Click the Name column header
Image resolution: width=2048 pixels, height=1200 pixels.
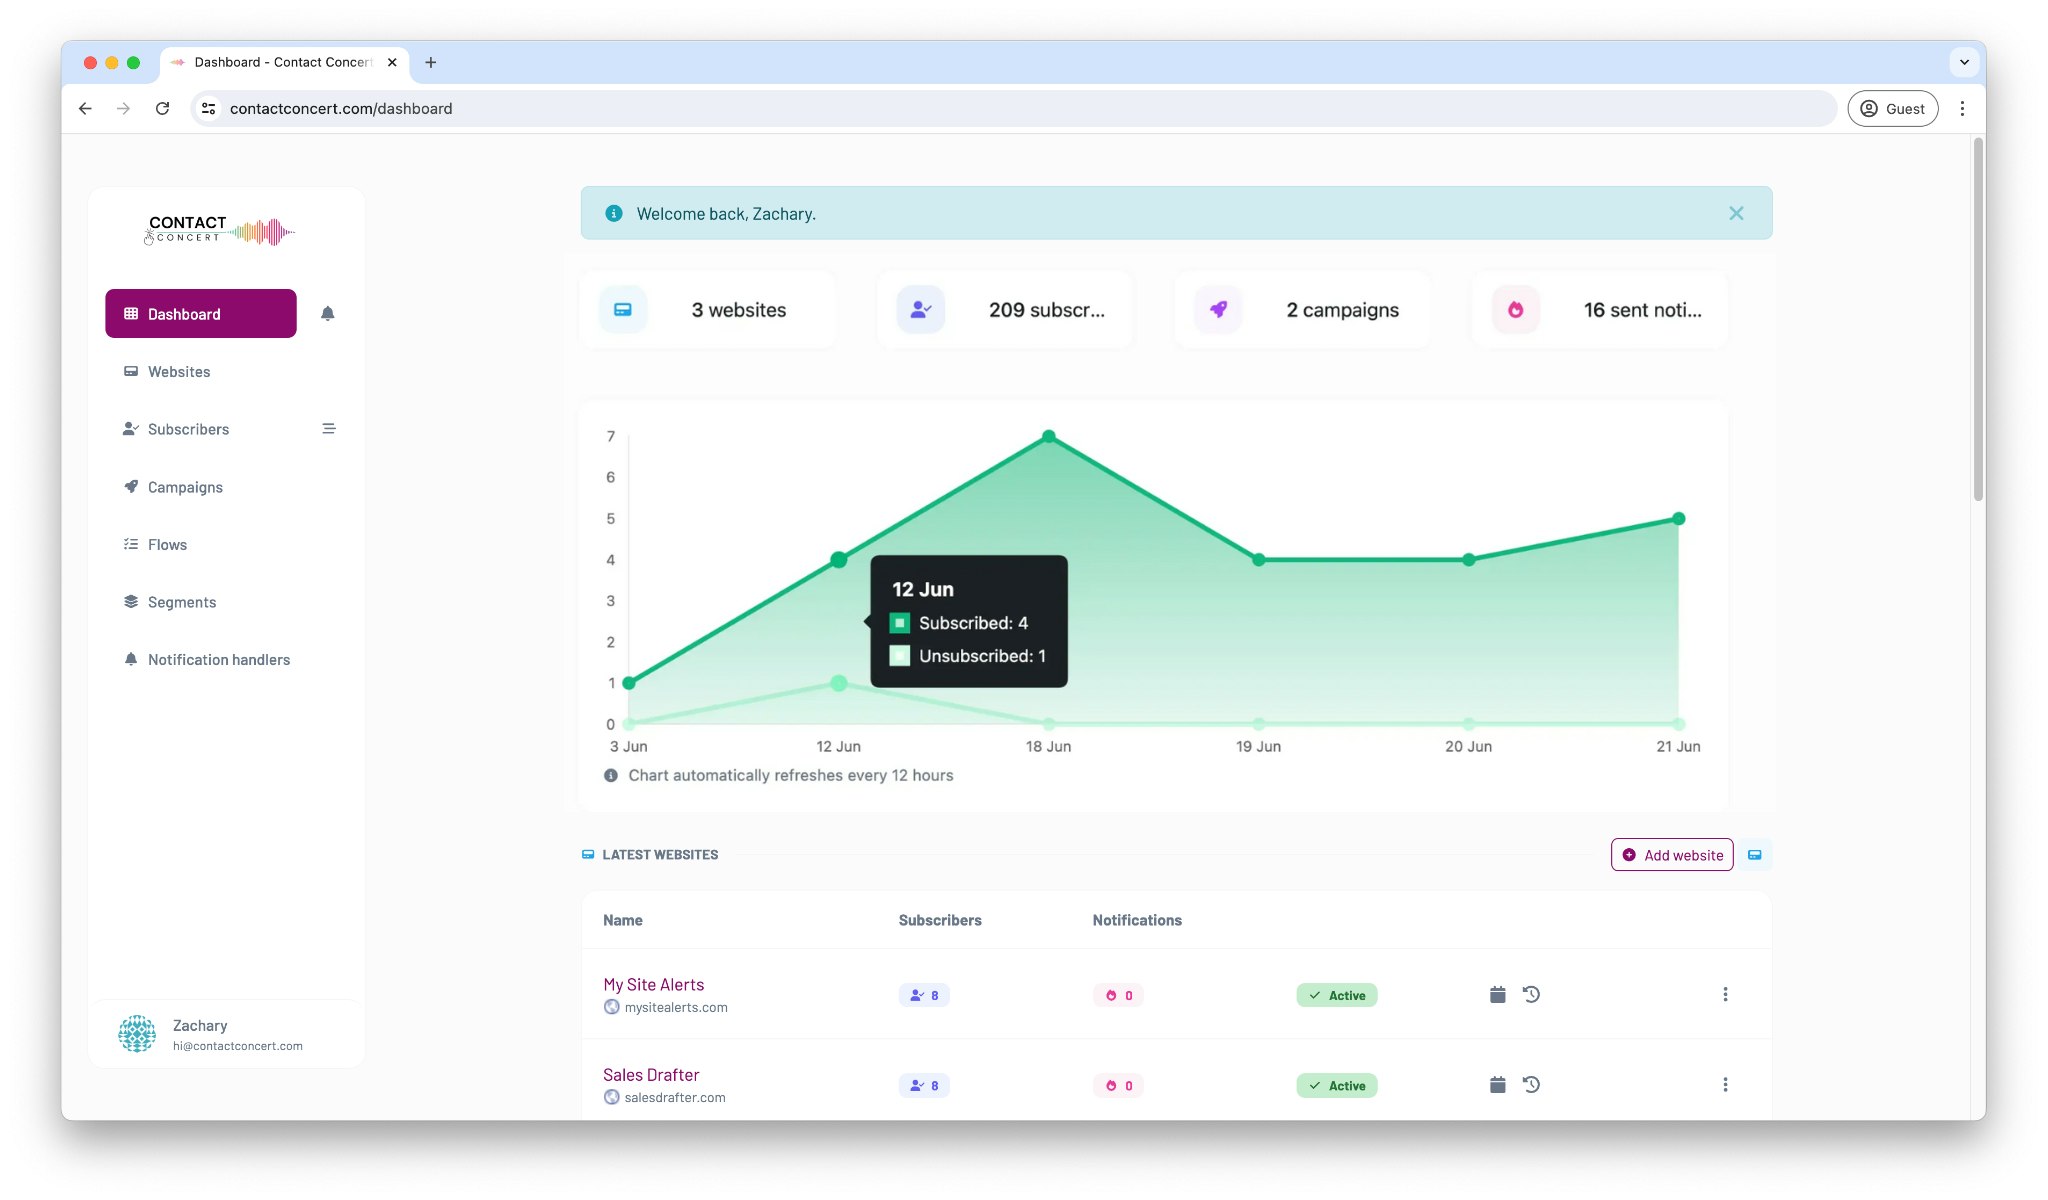point(623,920)
